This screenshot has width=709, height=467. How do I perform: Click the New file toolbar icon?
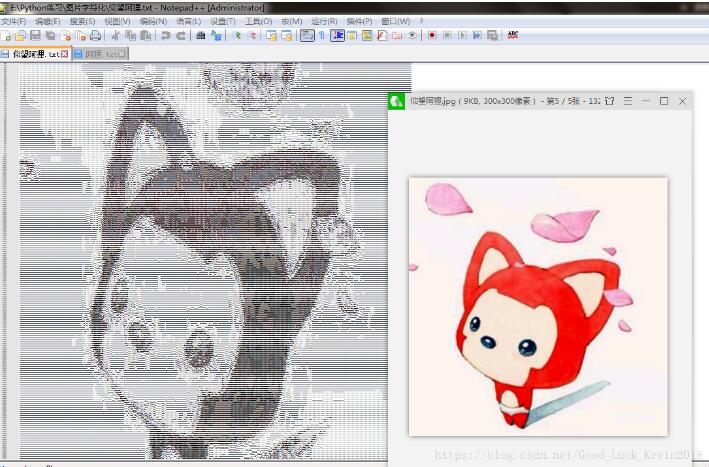(6, 36)
